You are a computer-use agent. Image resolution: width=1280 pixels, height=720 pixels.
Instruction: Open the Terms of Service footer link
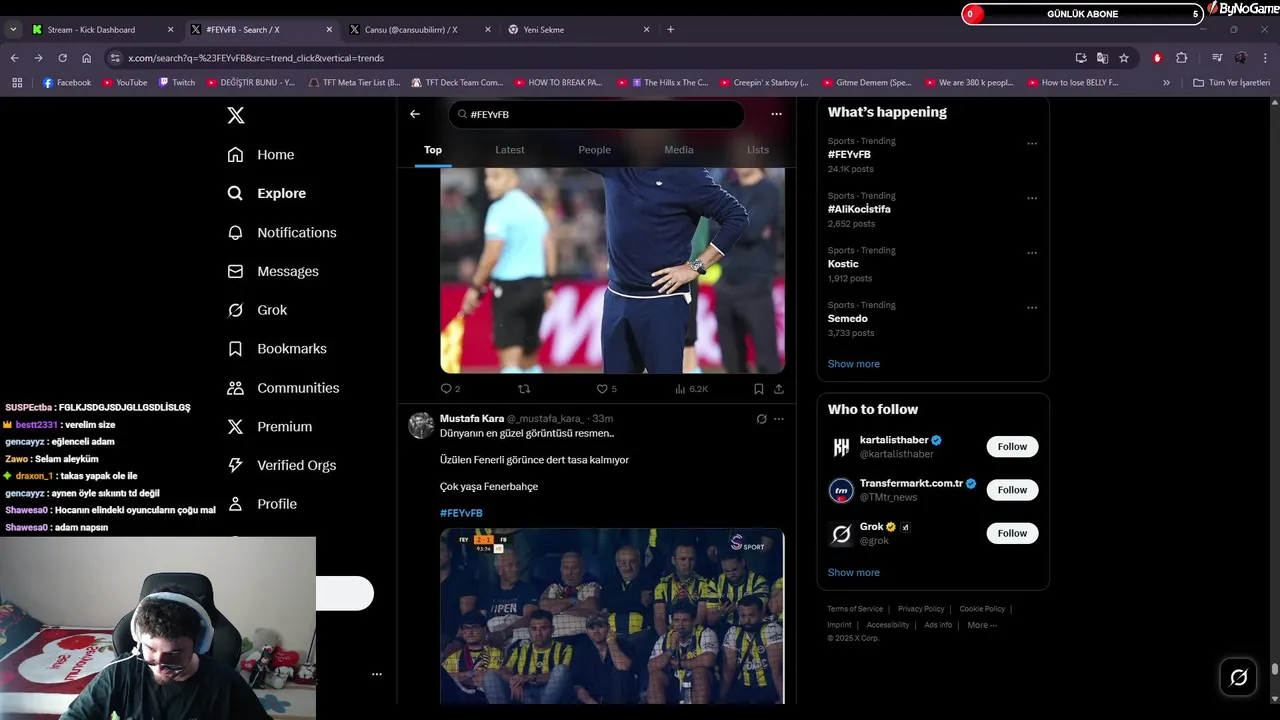[x=855, y=609]
